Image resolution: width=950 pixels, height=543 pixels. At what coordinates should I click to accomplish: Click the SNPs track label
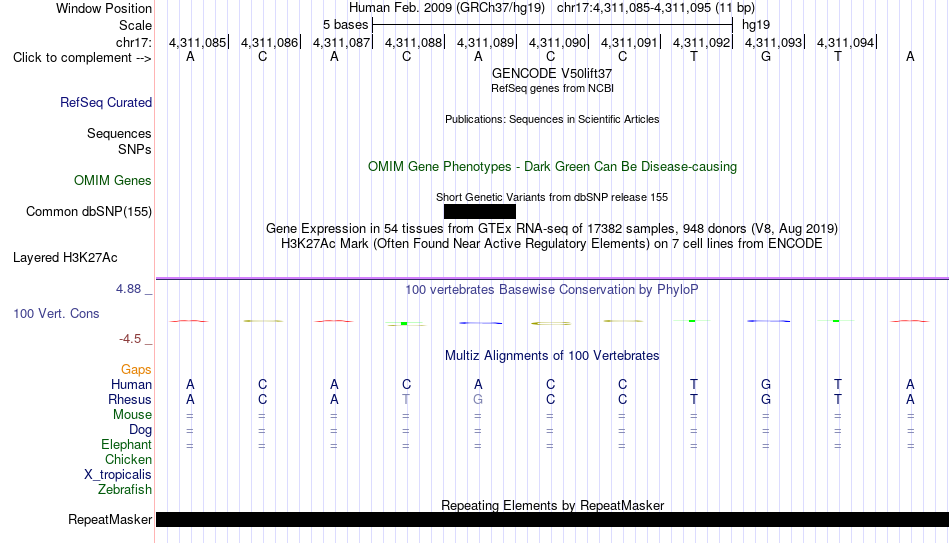(135, 149)
